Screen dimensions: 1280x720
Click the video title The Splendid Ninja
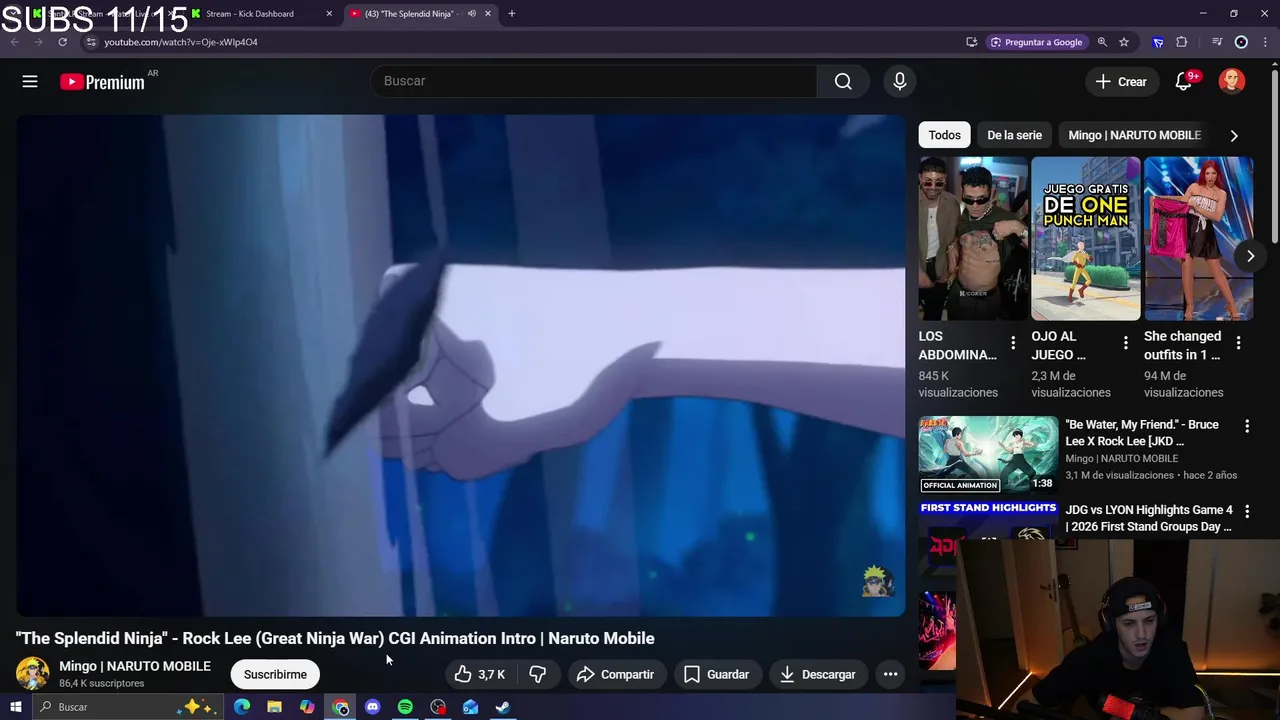pos(335,638)
